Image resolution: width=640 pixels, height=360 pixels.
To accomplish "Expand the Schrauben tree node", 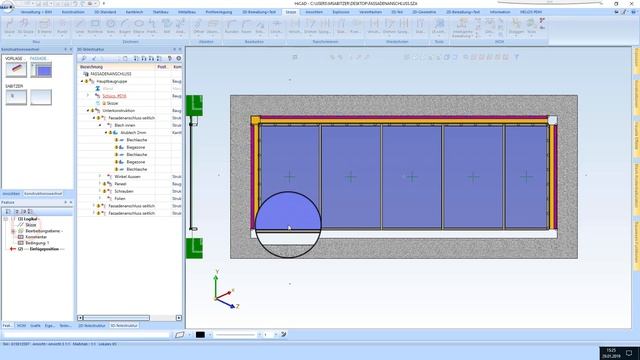I will click(100, 191).
